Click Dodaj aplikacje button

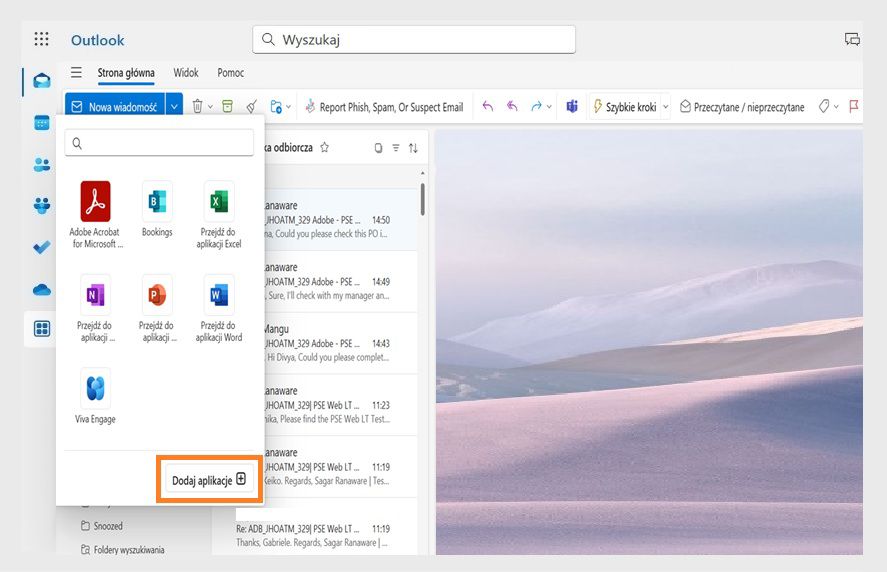(209, 480)
